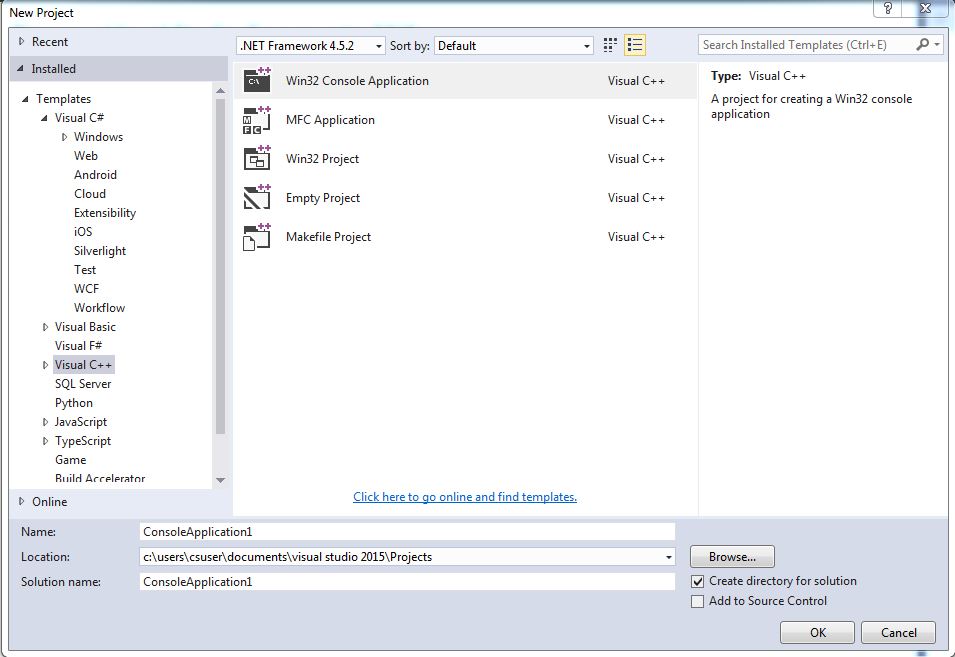
Task: Switch to medium icons list view
Action: click(635, 45)
